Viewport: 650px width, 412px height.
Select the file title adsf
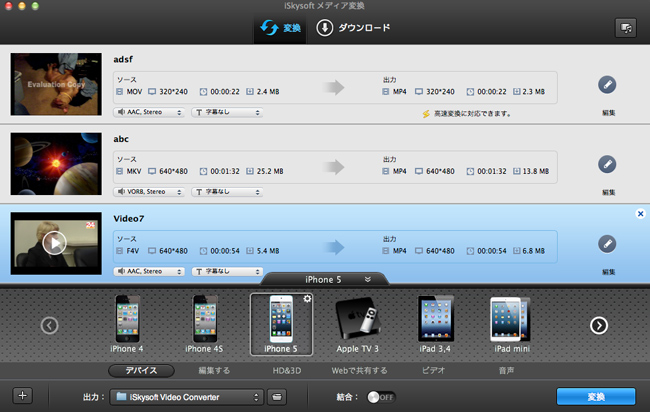tap(123, 59)
